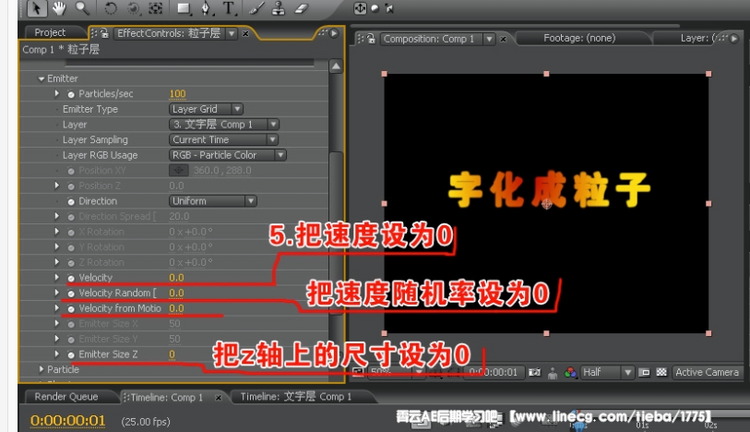Select the Rotation tool
750x432 pixels.
click(x=110, y=9)
